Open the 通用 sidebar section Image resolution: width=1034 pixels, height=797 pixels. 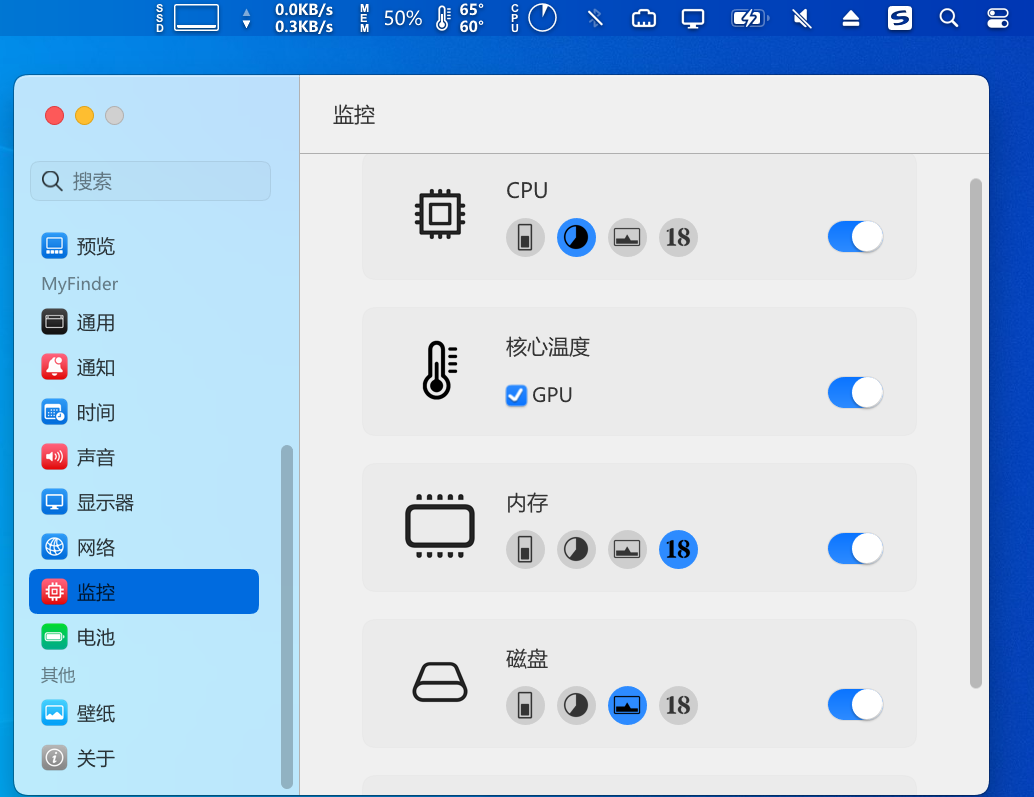tap(144, 322)
